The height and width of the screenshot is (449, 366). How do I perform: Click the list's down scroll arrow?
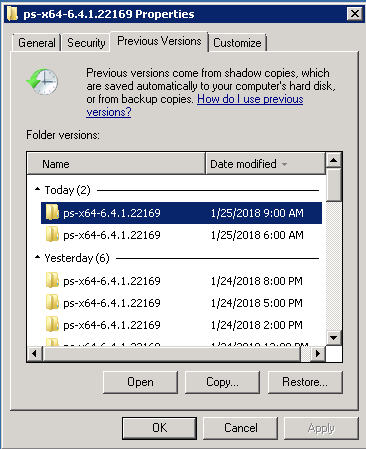334,338
